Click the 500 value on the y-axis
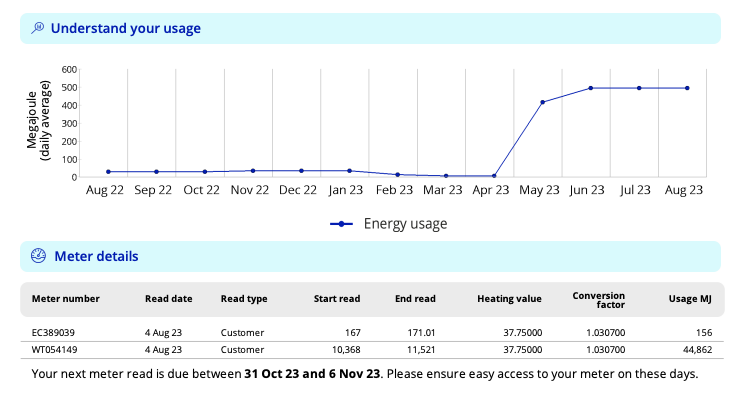The image size is (739, 396). (69, 88)
